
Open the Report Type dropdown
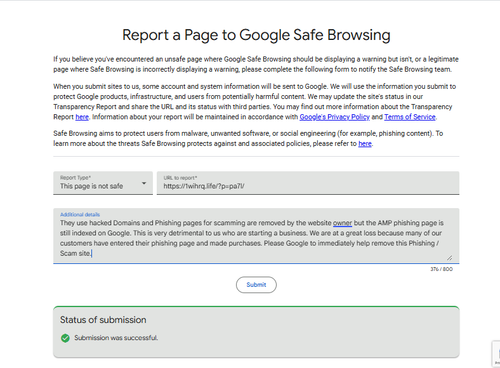103,183
